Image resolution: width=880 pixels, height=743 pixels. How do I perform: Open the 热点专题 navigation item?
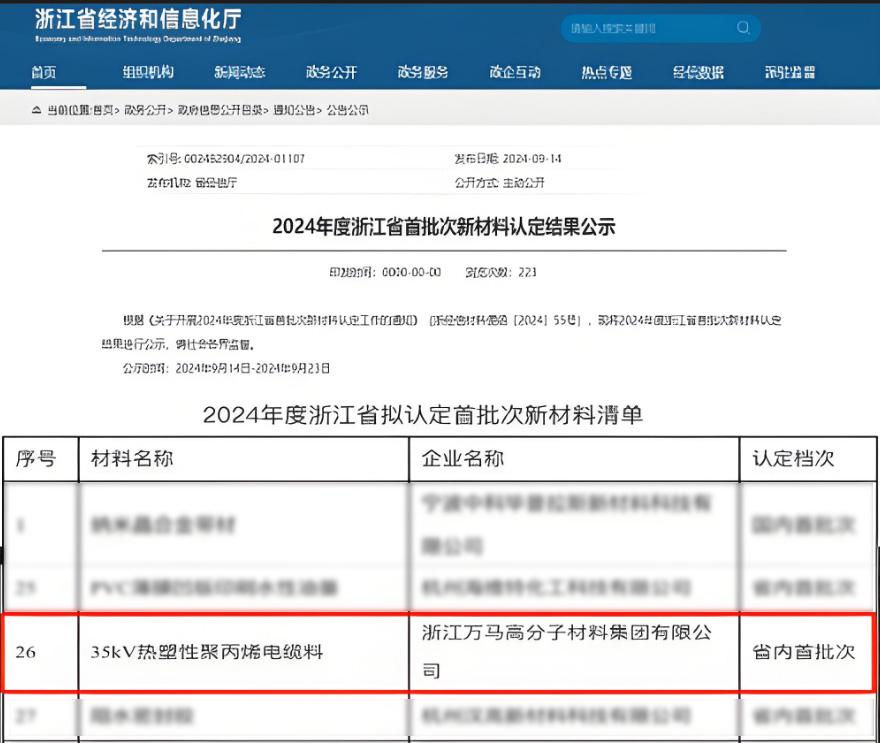click(607, 72)
